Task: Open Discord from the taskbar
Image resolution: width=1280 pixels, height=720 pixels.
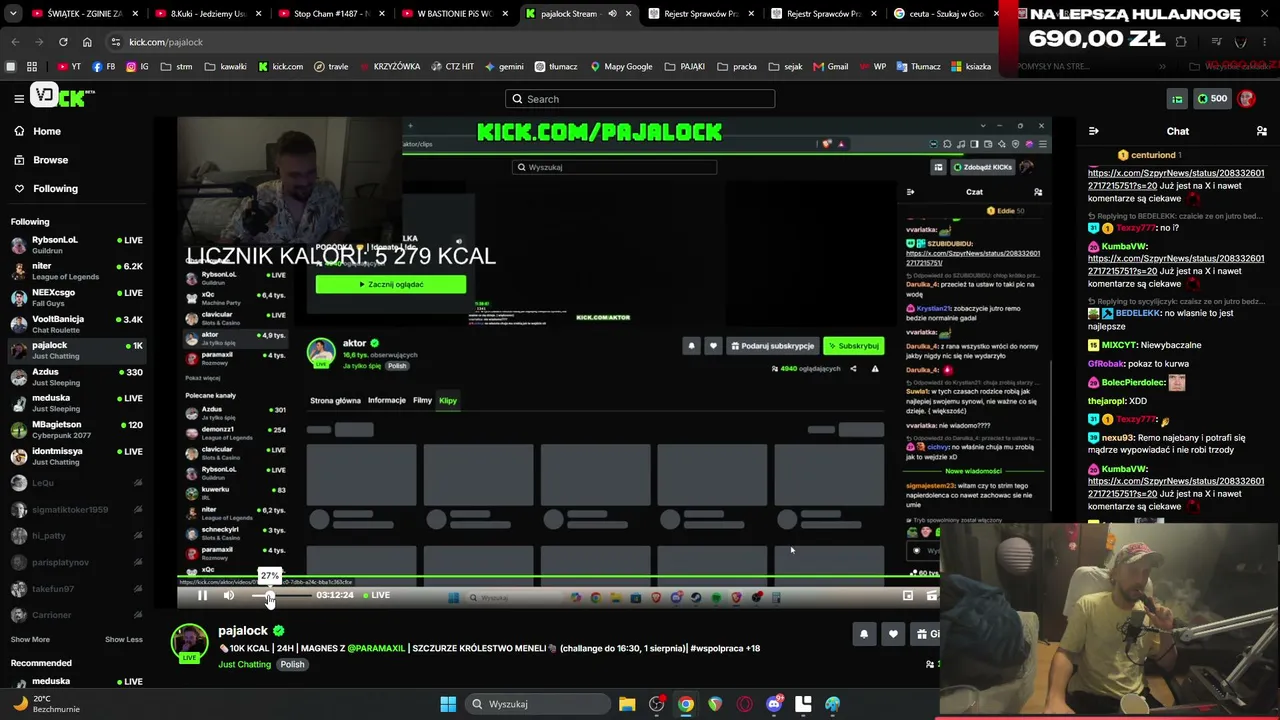Action: coord(774,704)
